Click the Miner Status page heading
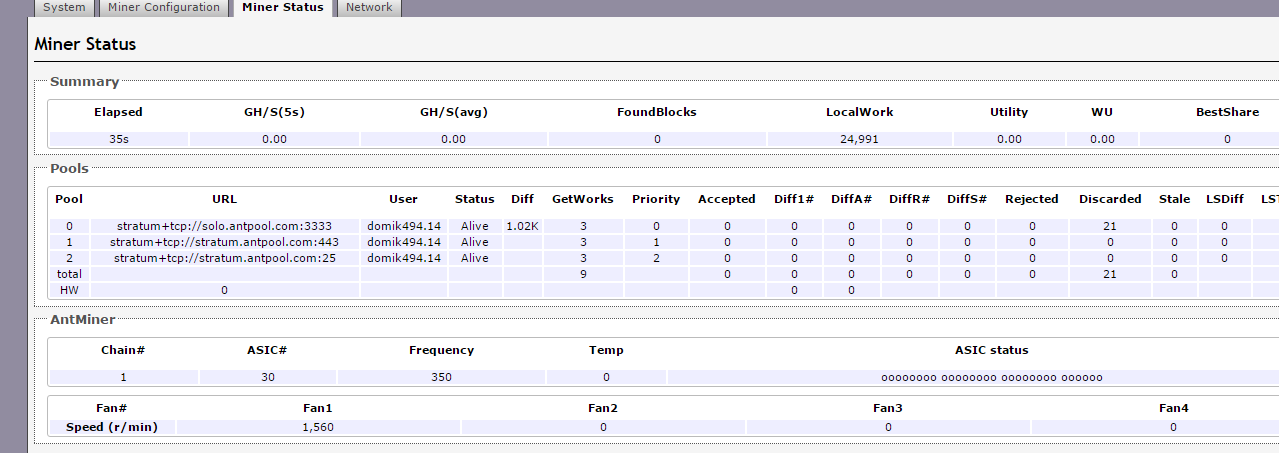The width and height of the screenshot is (1279, 453). (x=85, y=45)
